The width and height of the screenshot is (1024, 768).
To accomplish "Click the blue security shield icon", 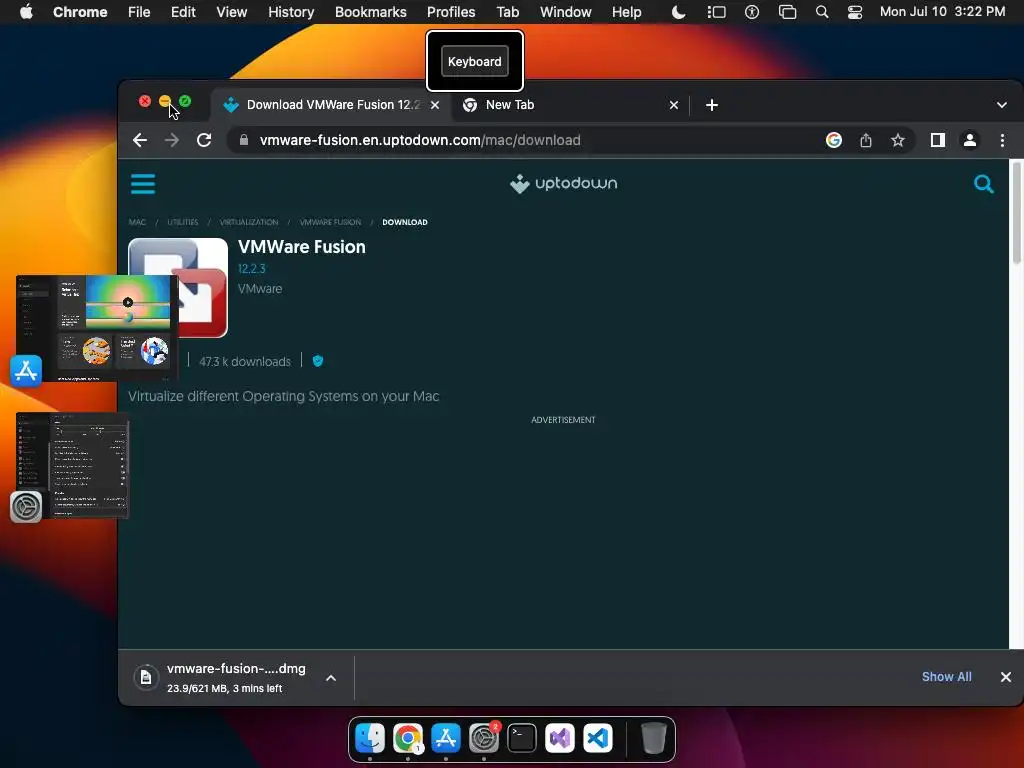I will [318, 360].
